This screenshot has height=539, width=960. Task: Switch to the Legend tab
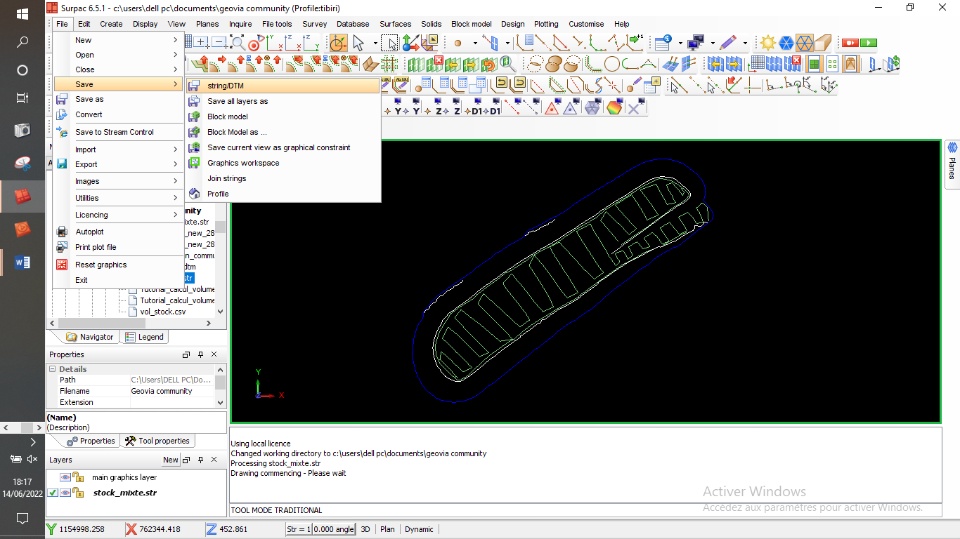[x=144, y=337]
